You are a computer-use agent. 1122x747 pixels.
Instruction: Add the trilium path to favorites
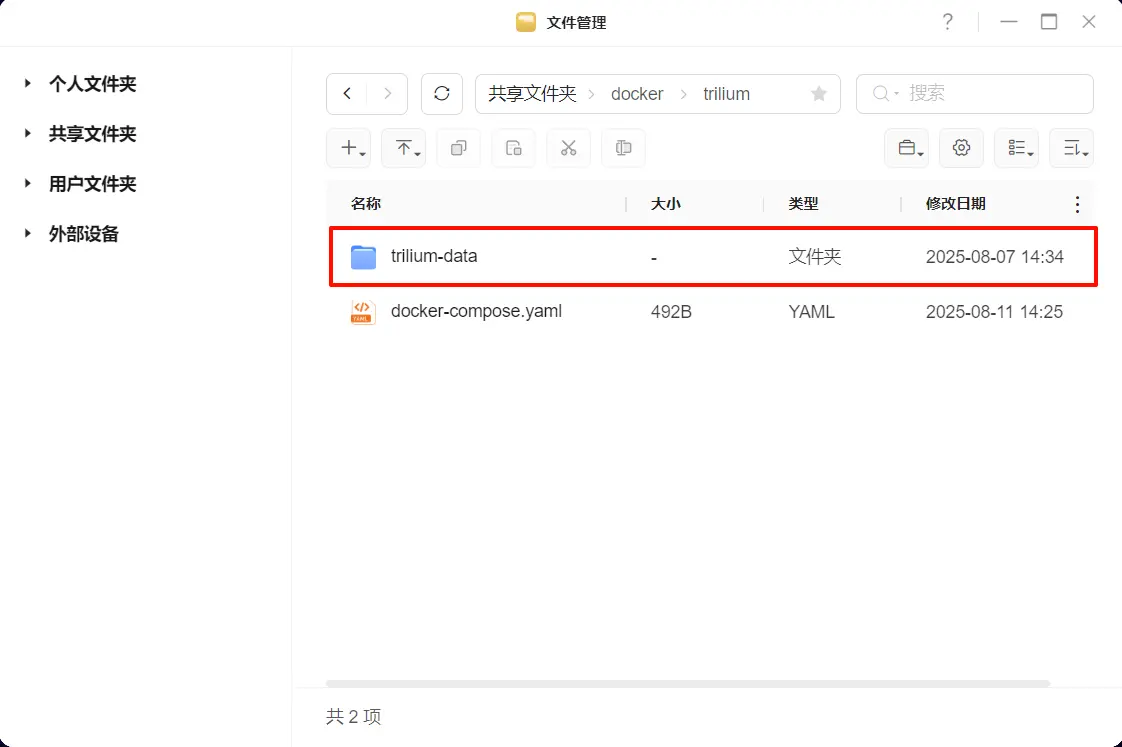[x=818, y=94]
